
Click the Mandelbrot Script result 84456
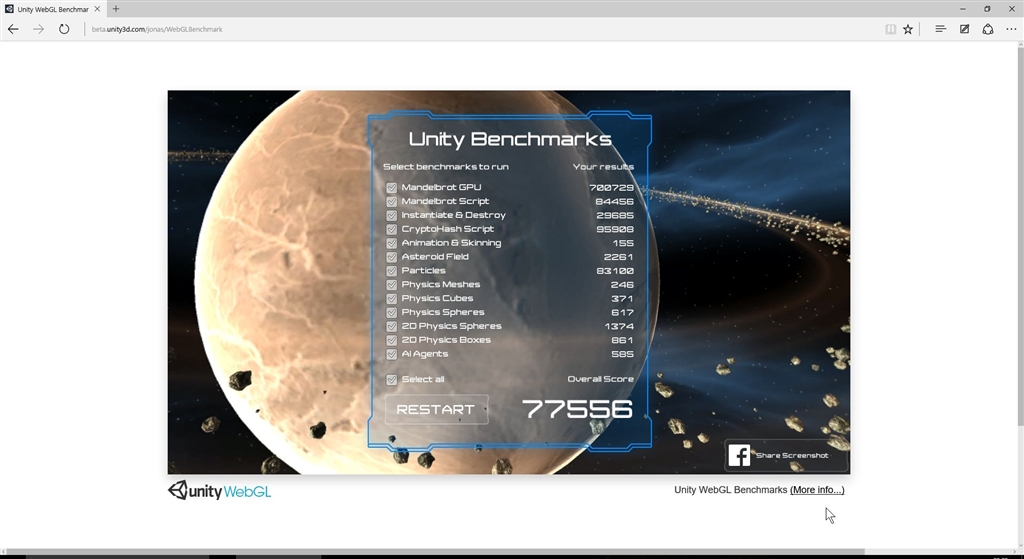[615, 201]
